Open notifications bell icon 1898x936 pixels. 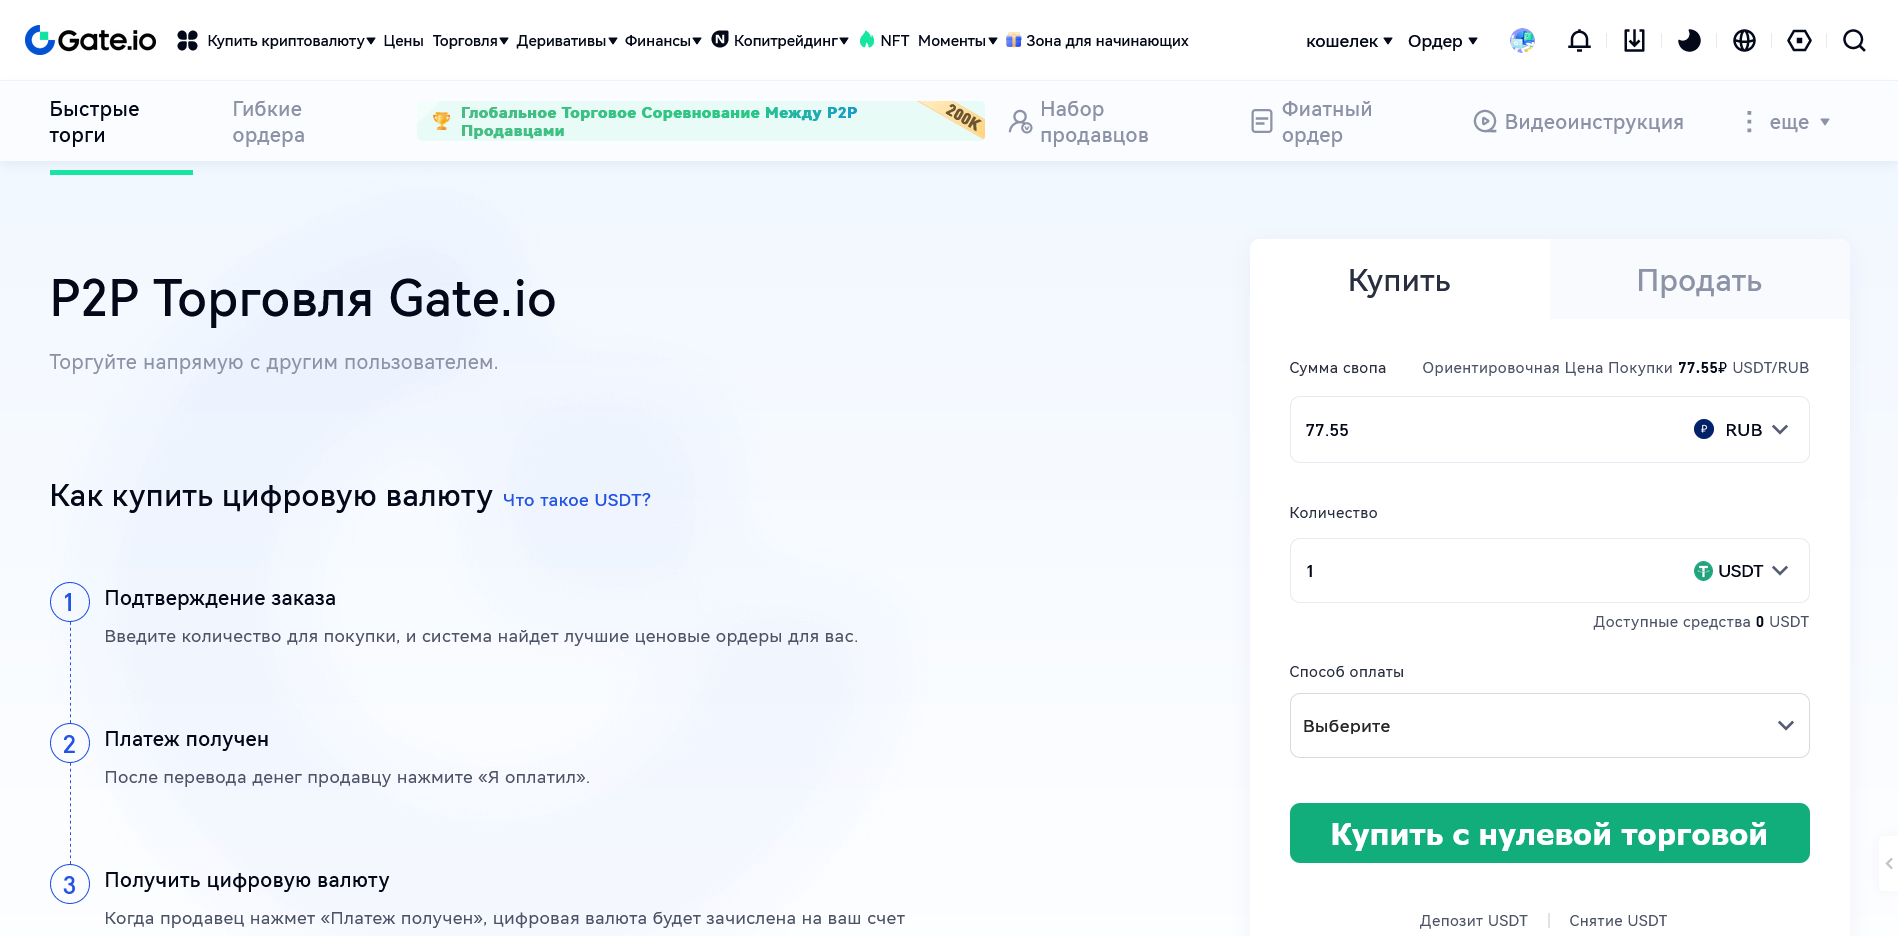point(1579,40)
